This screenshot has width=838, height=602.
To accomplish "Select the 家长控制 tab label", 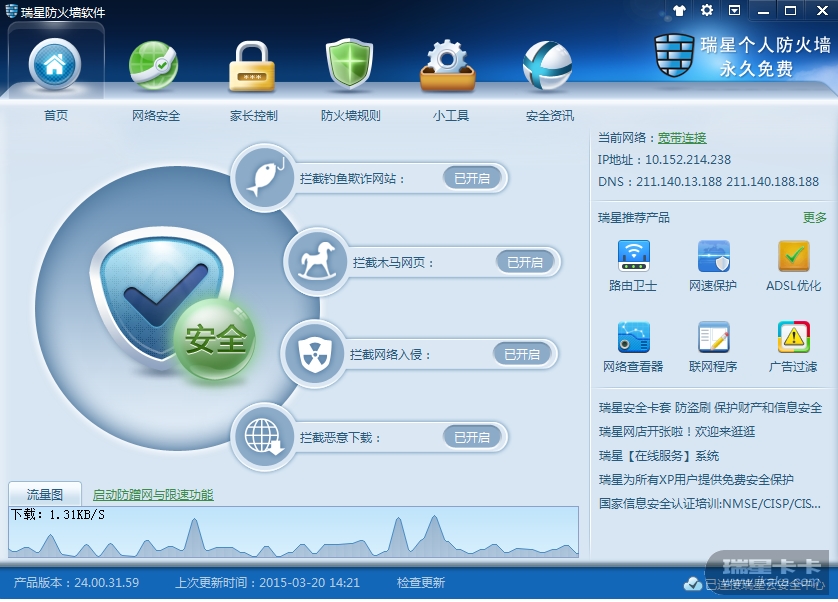I will (253, 115).
